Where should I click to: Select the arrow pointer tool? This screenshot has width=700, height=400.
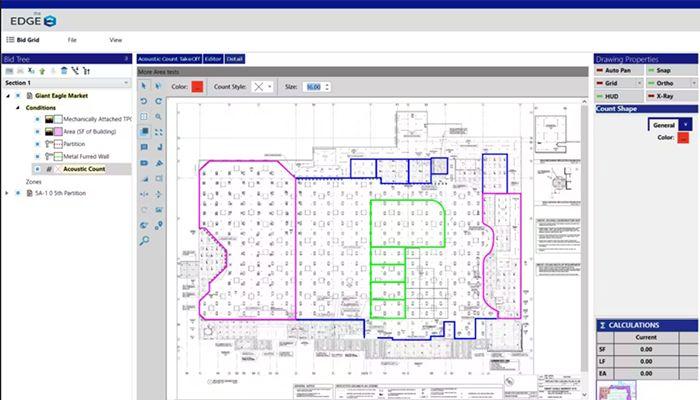pyautogui.click(x=144, y=86)
